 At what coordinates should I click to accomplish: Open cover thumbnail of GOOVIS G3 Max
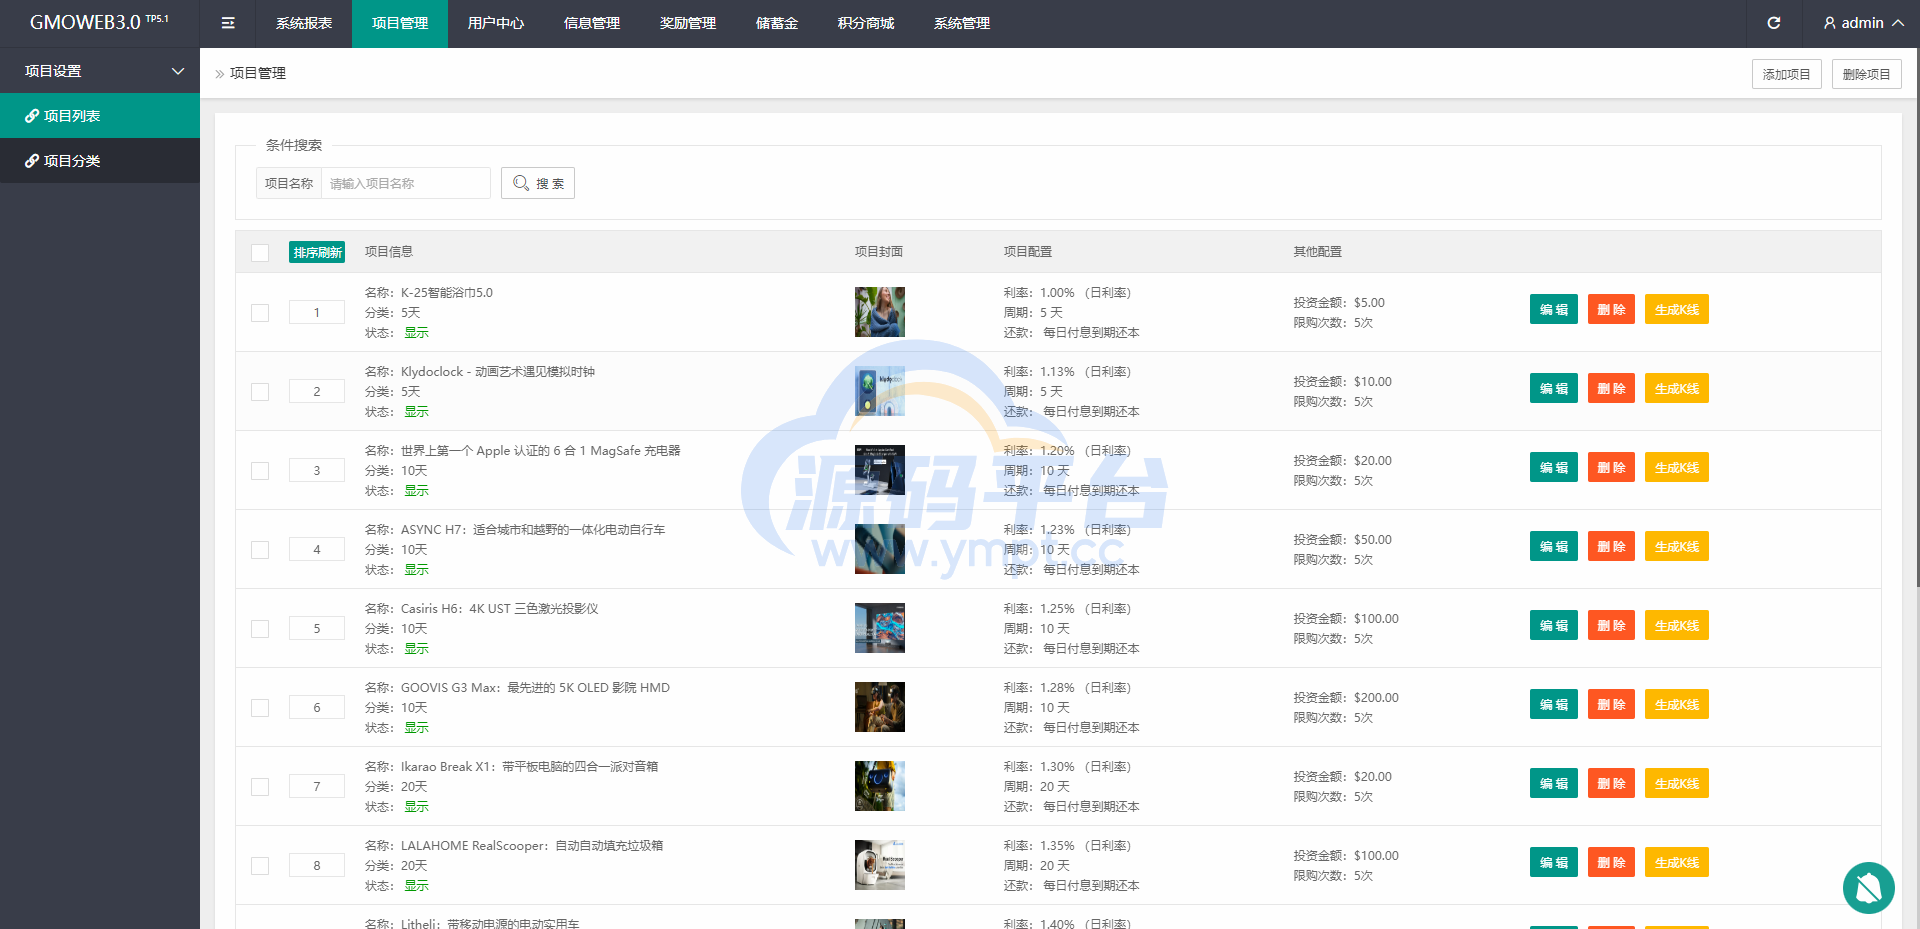[880, 707]
